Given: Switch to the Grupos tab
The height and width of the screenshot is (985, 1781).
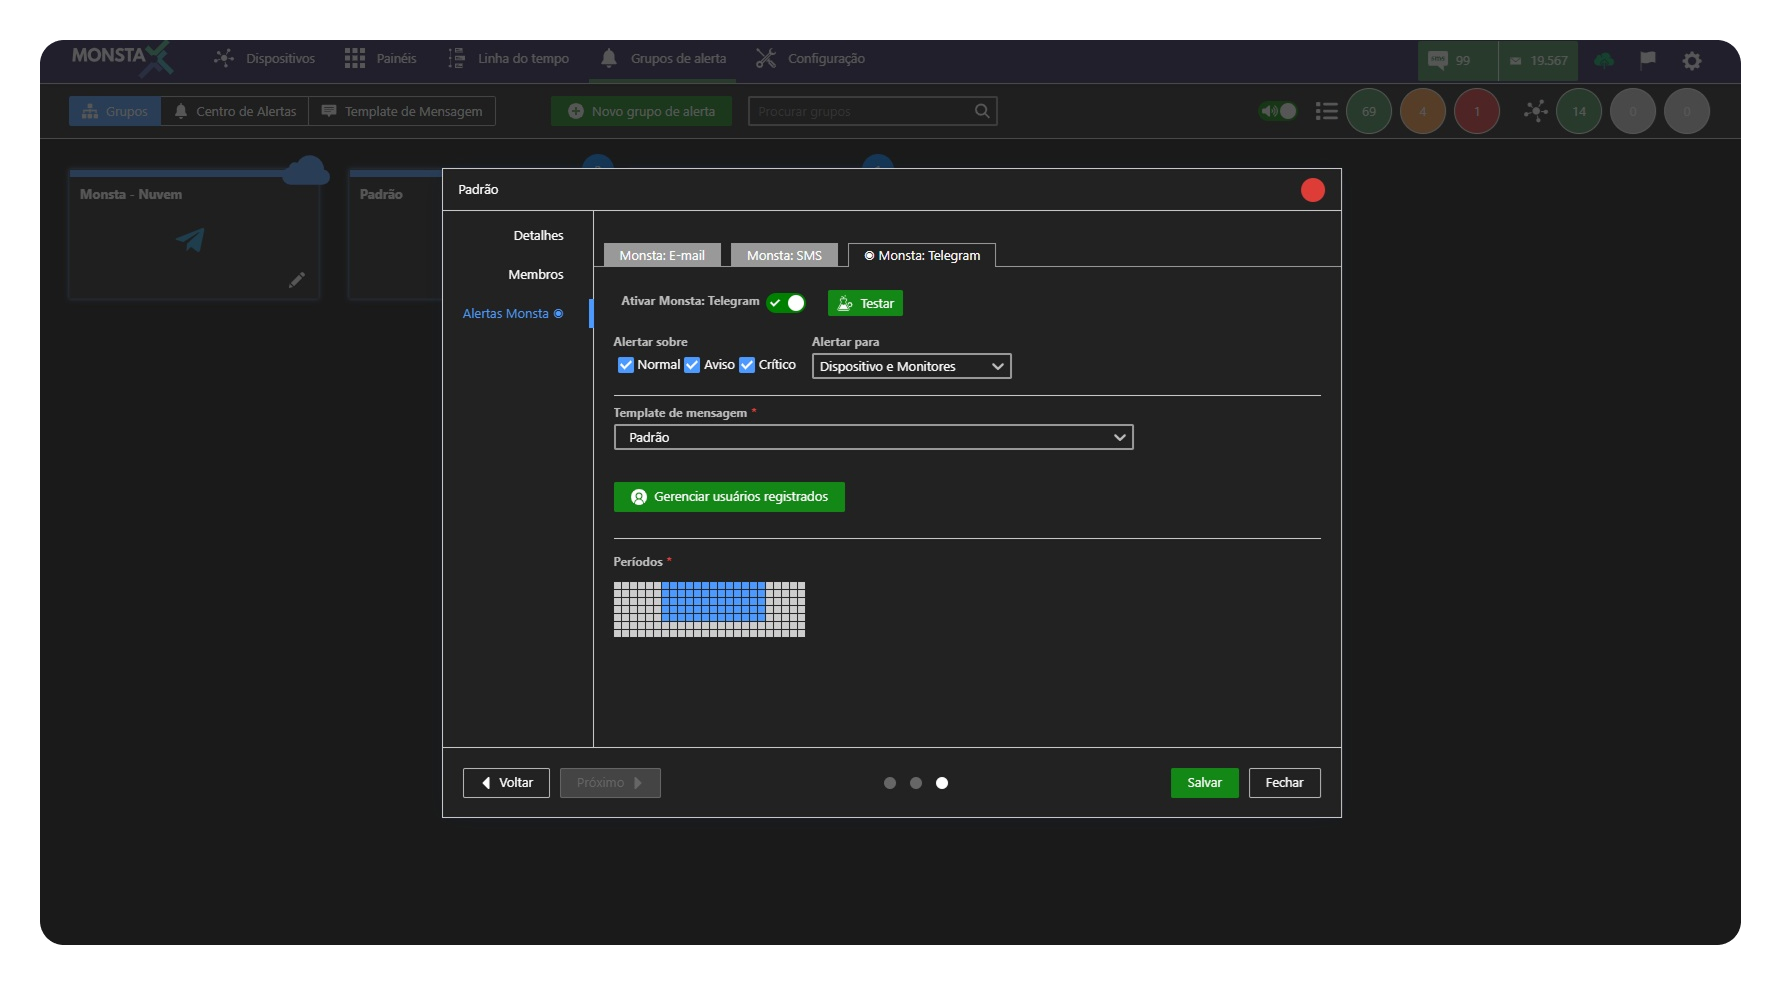Looking at the screenshot, I should point(115,111).
